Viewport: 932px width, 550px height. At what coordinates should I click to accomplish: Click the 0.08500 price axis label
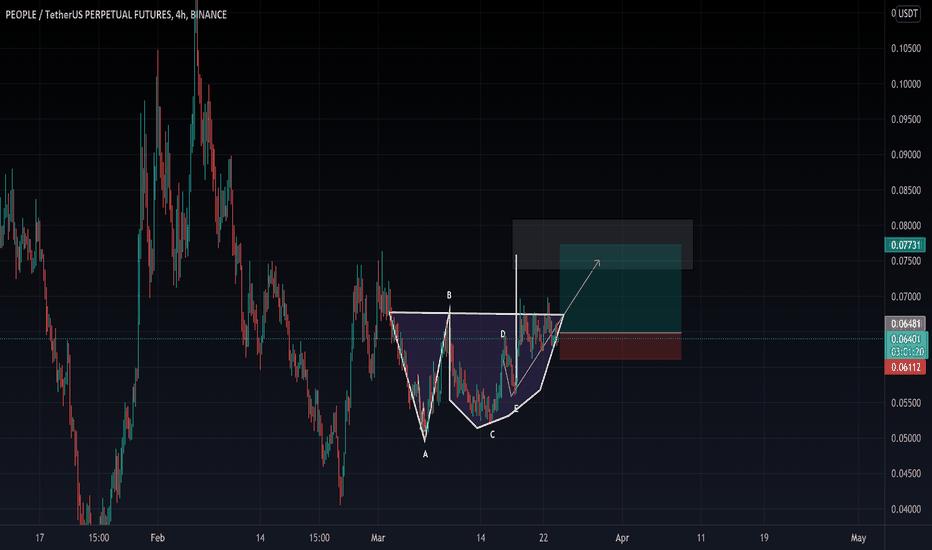(906, 191)
